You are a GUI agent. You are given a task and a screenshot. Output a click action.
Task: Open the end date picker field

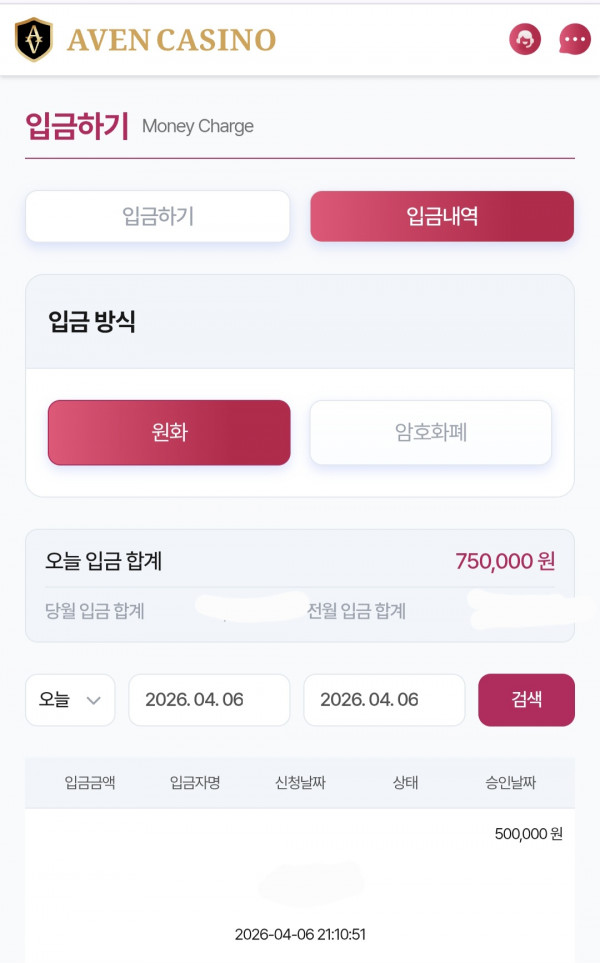point(384,700)
